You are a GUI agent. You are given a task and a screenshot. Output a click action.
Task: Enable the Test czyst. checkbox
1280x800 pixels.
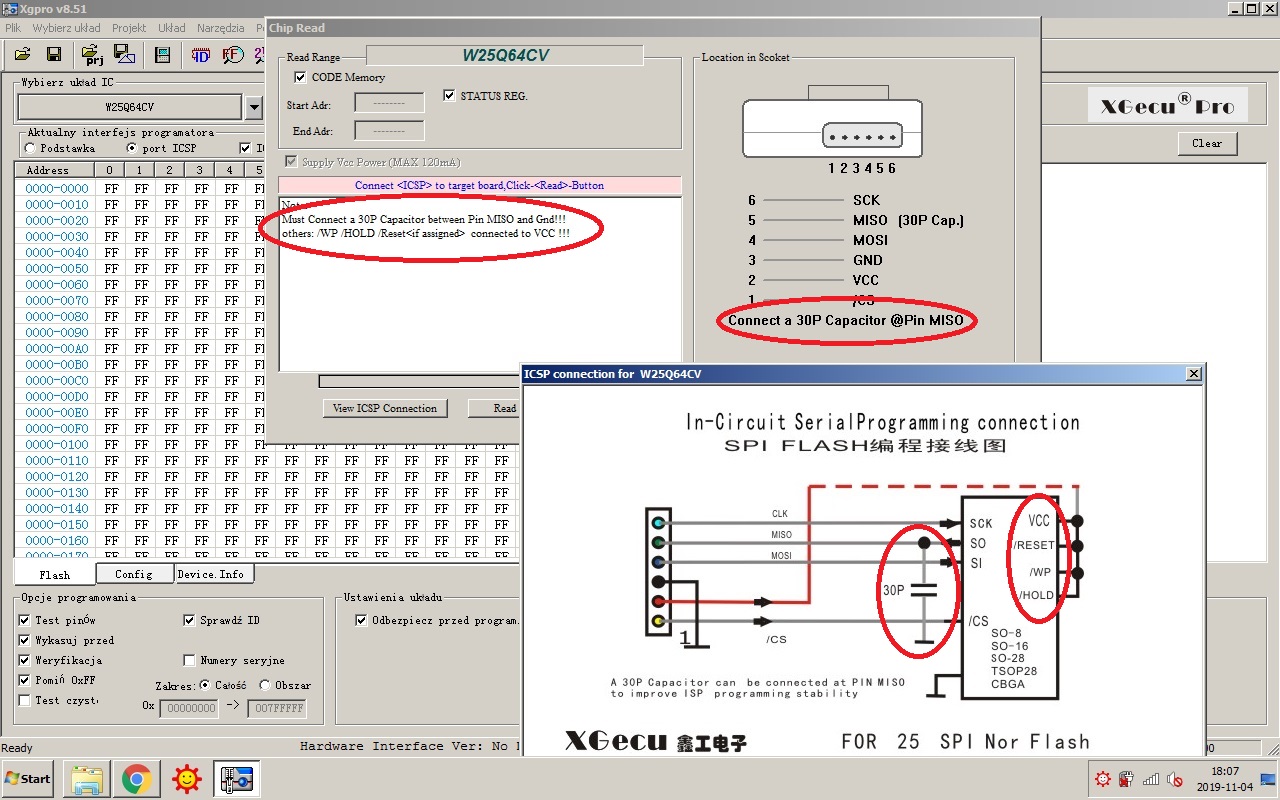coord(25,700)
